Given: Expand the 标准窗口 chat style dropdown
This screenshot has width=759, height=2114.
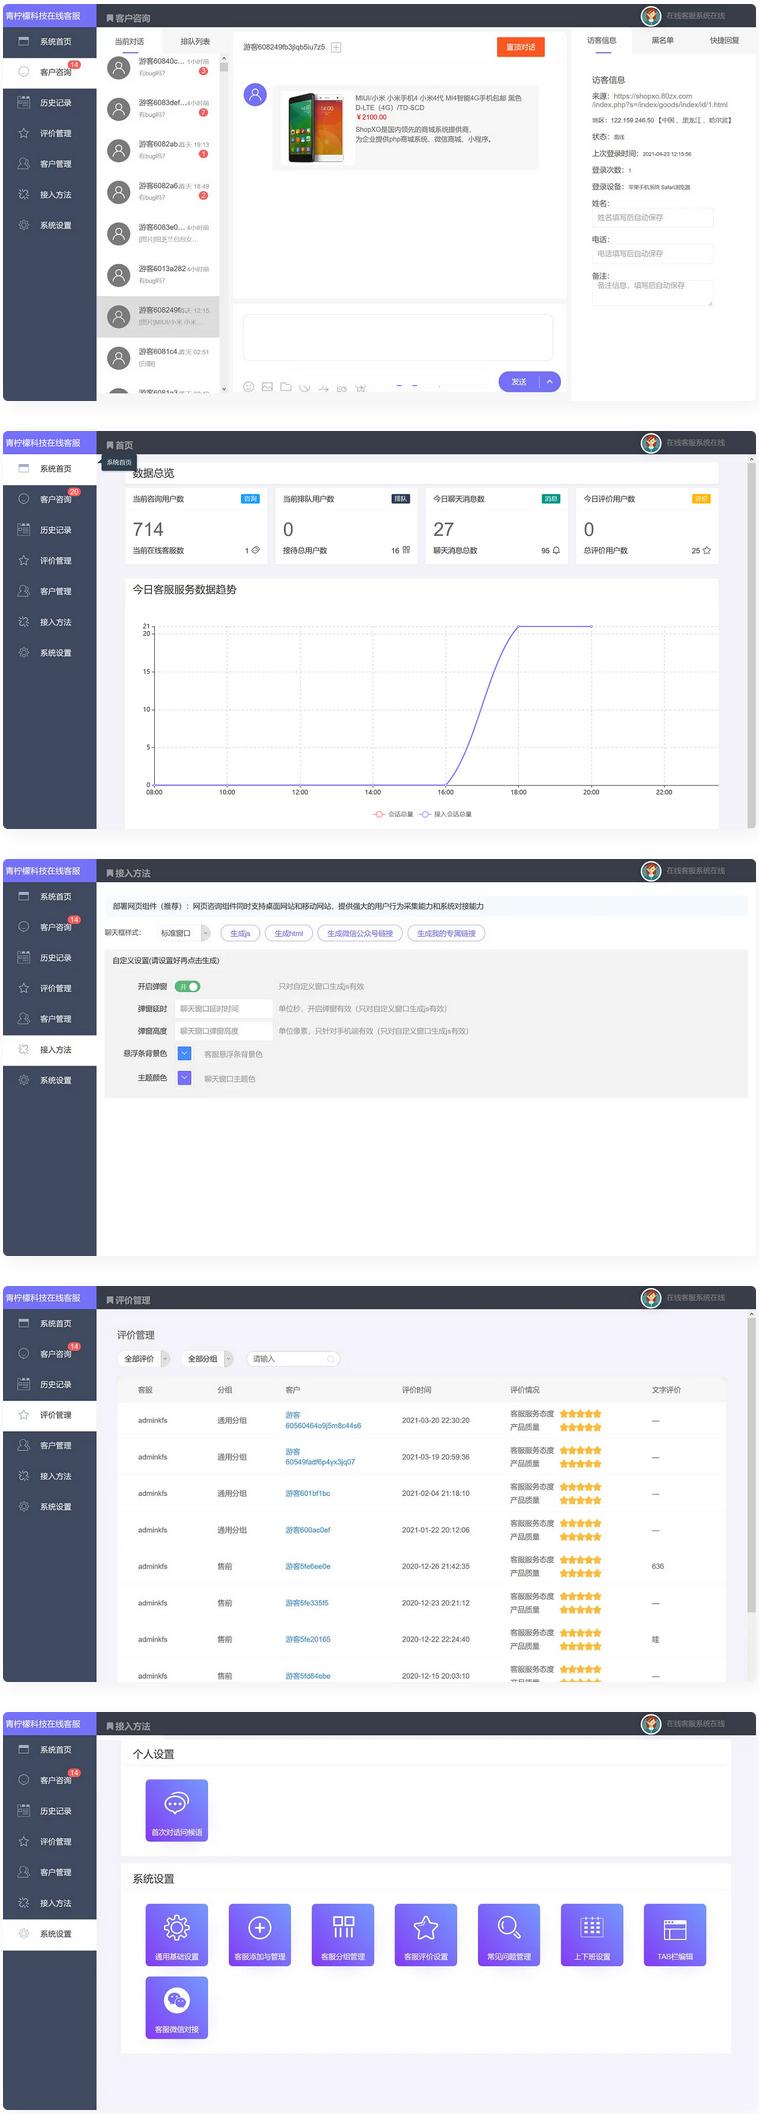Looking at the screenshot, I should click(x=184, y=933).
